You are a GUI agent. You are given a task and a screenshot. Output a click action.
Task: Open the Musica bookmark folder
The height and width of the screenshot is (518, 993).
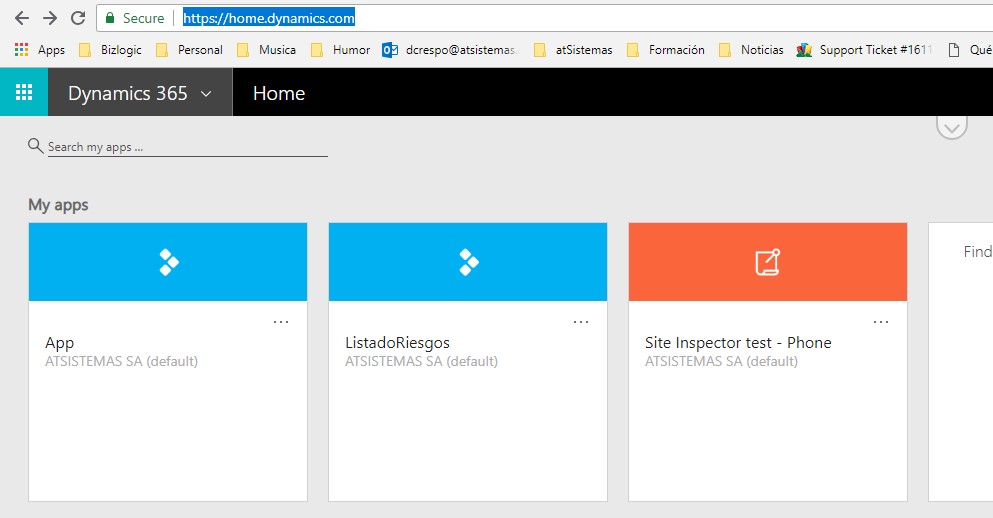pyautogui.click(x=266, y=49)
